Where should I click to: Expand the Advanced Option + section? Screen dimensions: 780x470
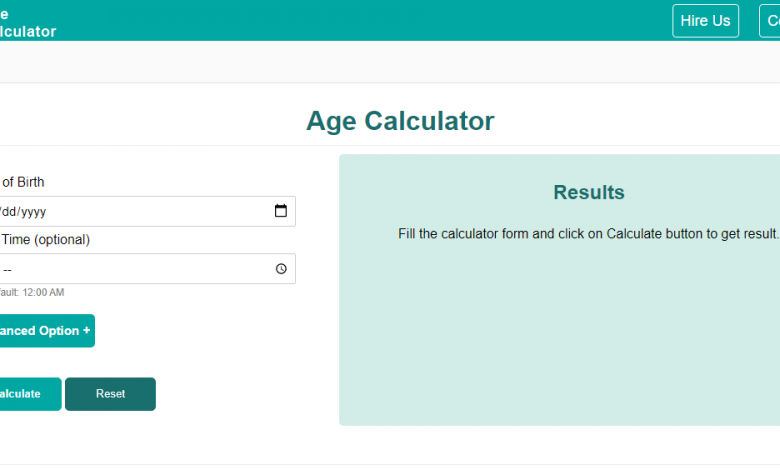(47, 331)
